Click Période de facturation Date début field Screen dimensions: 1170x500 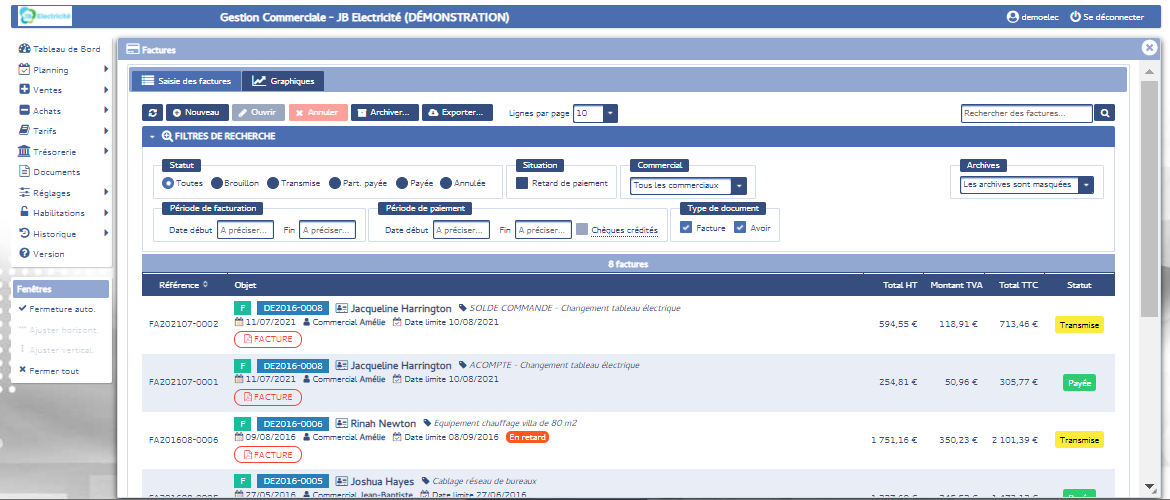[x=245, y=230]
